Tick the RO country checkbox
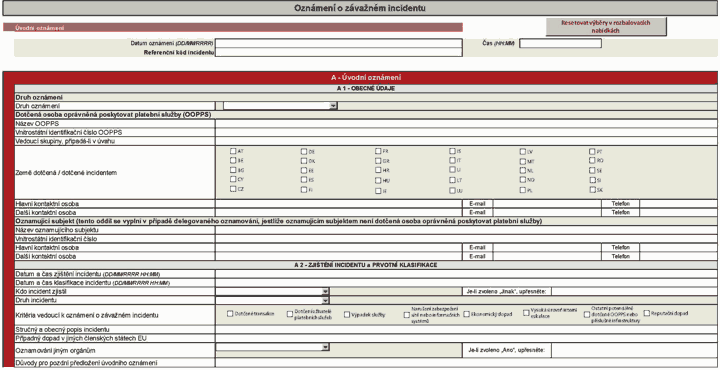720x370 pixels. point(592,160)
